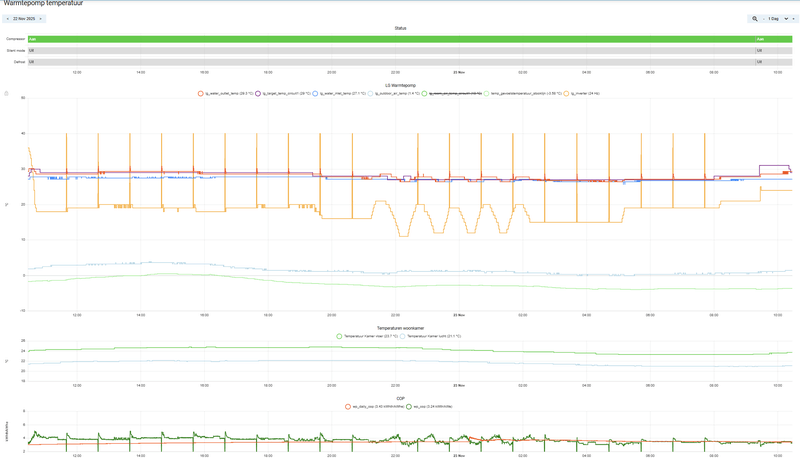The height and width of the screenshot is (459, 800).
Task: Click the Defrost row label
Action: pyautogui.click(x=19, y=62)
